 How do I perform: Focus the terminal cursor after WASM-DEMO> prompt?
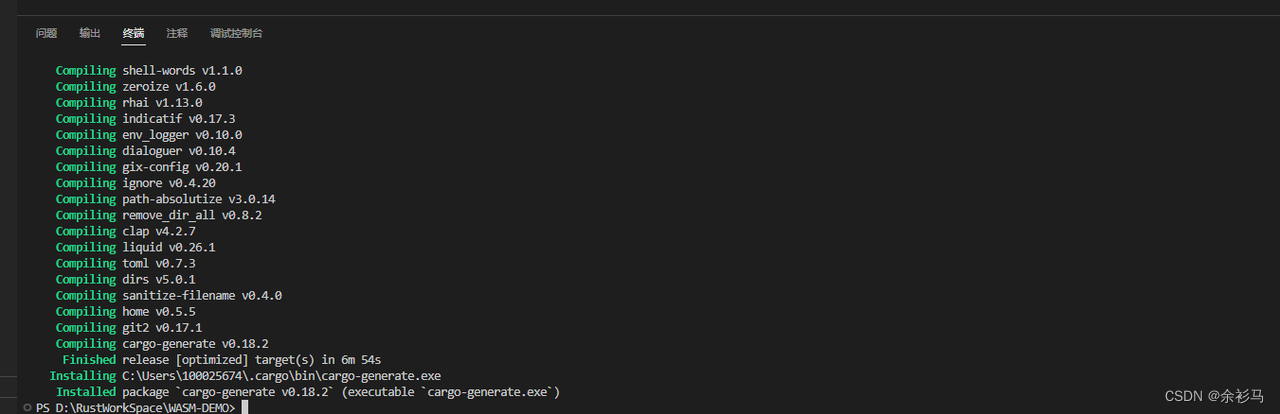[244, 408]
